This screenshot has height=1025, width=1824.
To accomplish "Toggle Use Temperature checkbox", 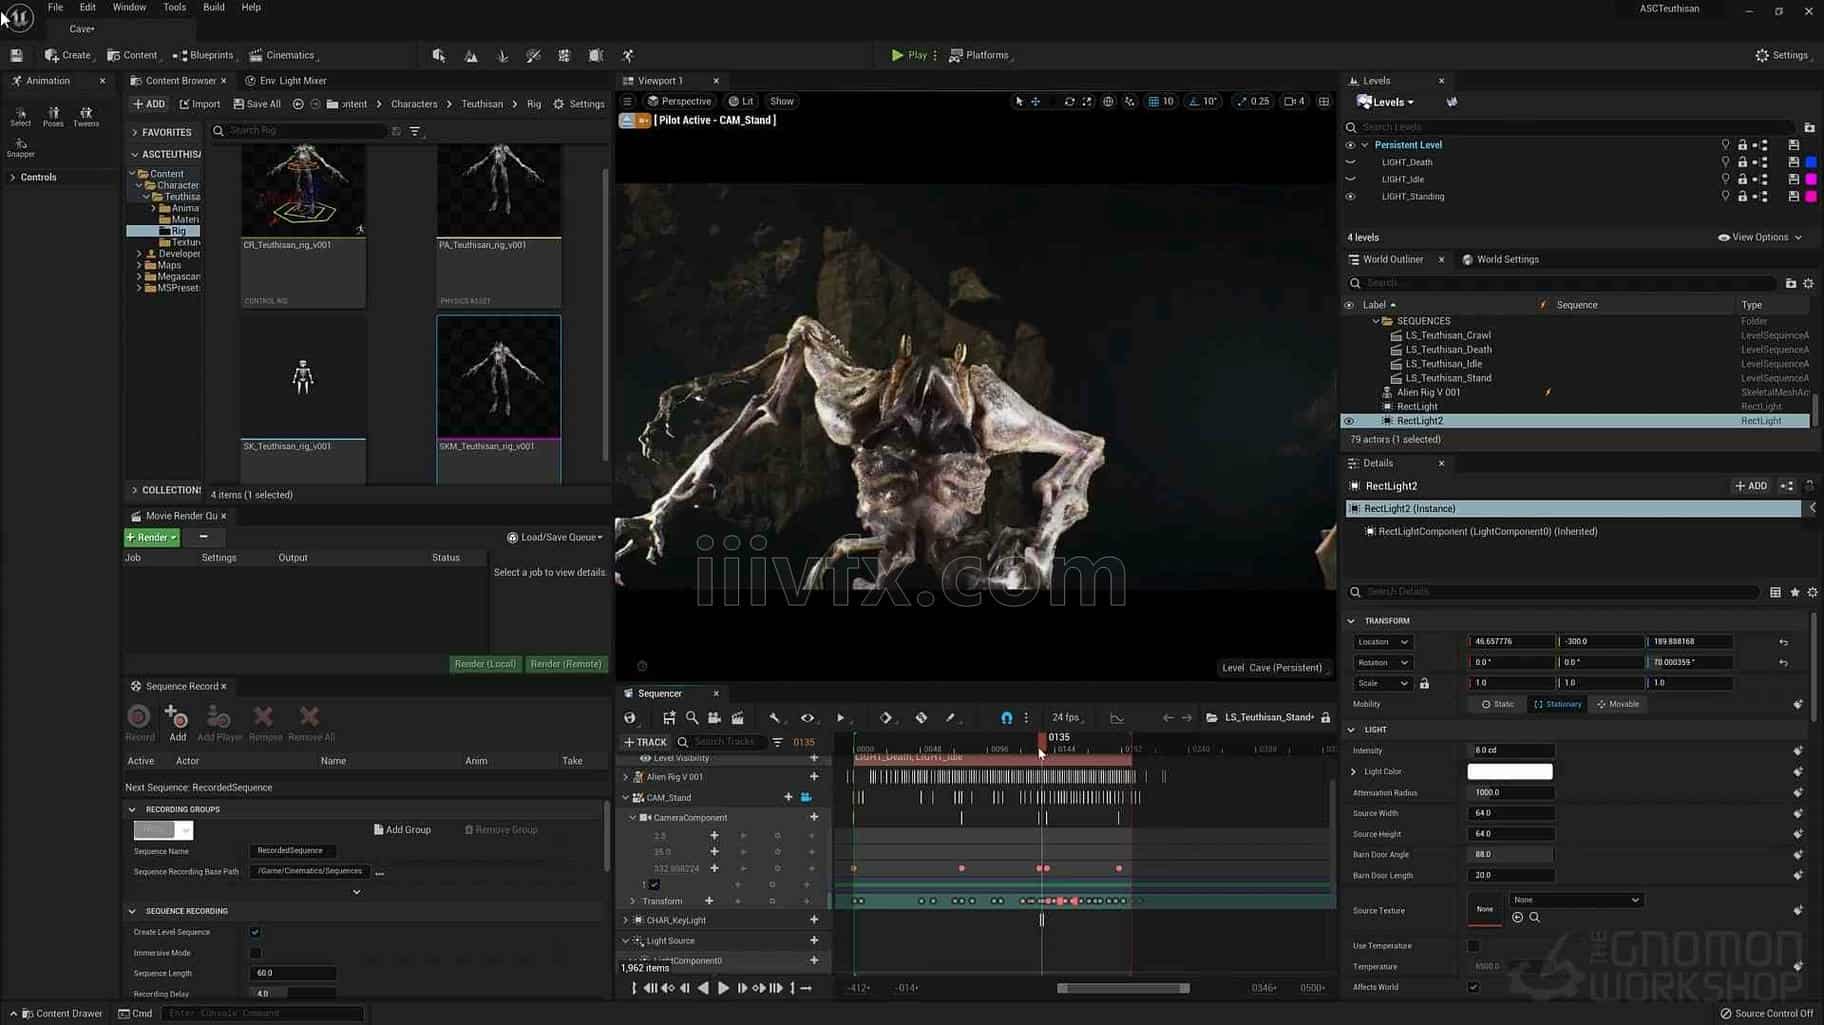I will pyautogui.click(x=1473, y=946).
